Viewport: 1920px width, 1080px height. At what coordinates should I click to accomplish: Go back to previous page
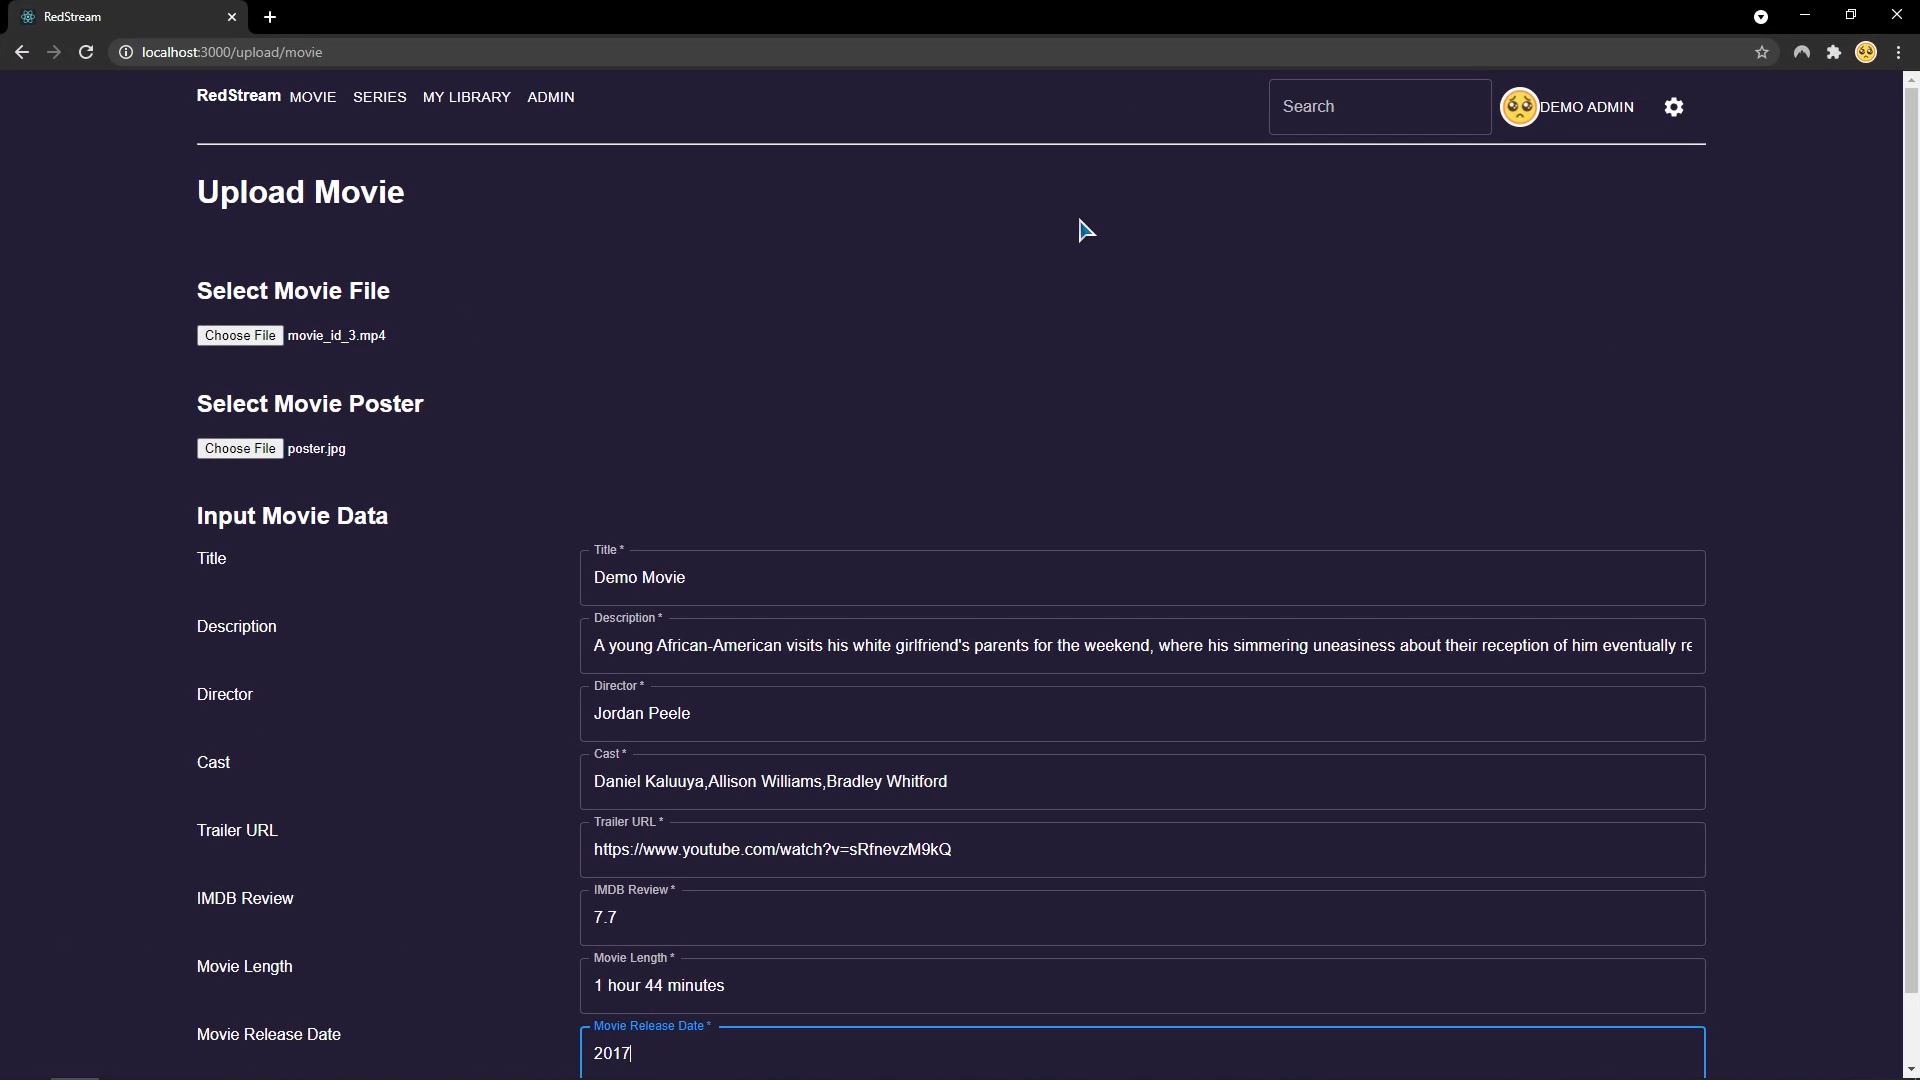tap(22, 52)
